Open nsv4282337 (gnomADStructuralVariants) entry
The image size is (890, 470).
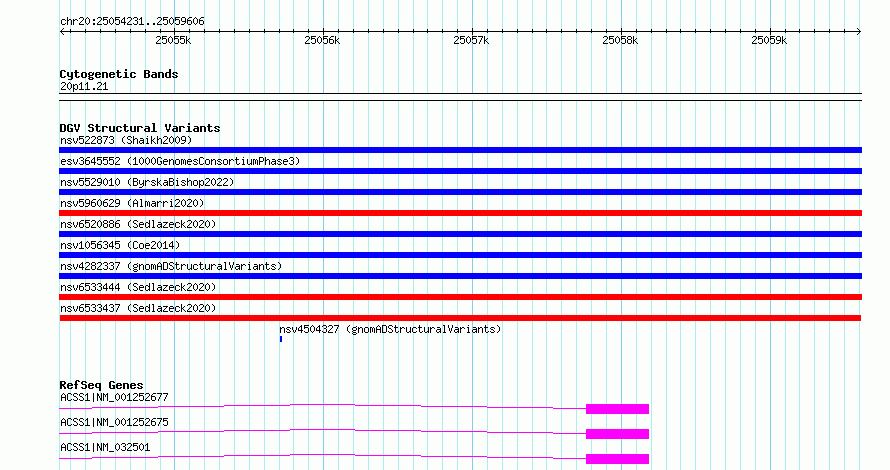click(x=171, y=266)
